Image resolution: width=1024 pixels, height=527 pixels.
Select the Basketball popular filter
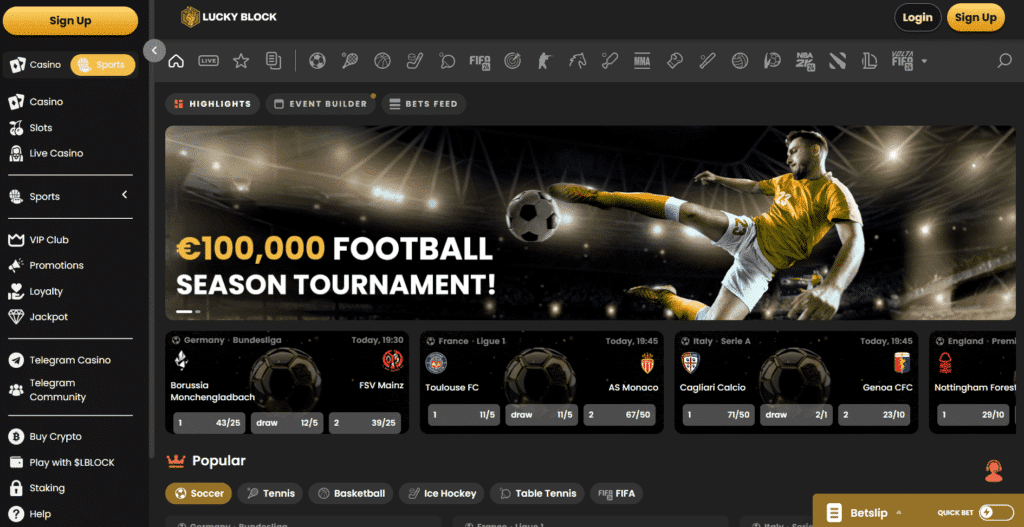click(351, 493)
